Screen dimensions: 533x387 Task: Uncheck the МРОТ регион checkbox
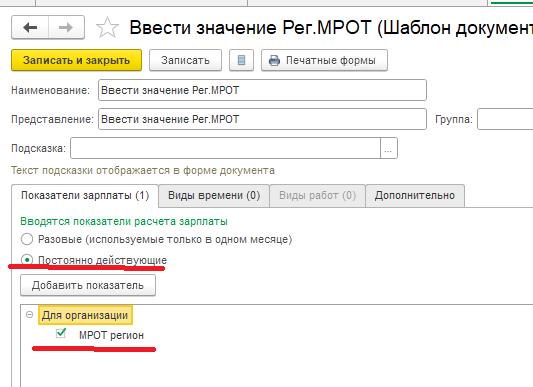point(61,333)
